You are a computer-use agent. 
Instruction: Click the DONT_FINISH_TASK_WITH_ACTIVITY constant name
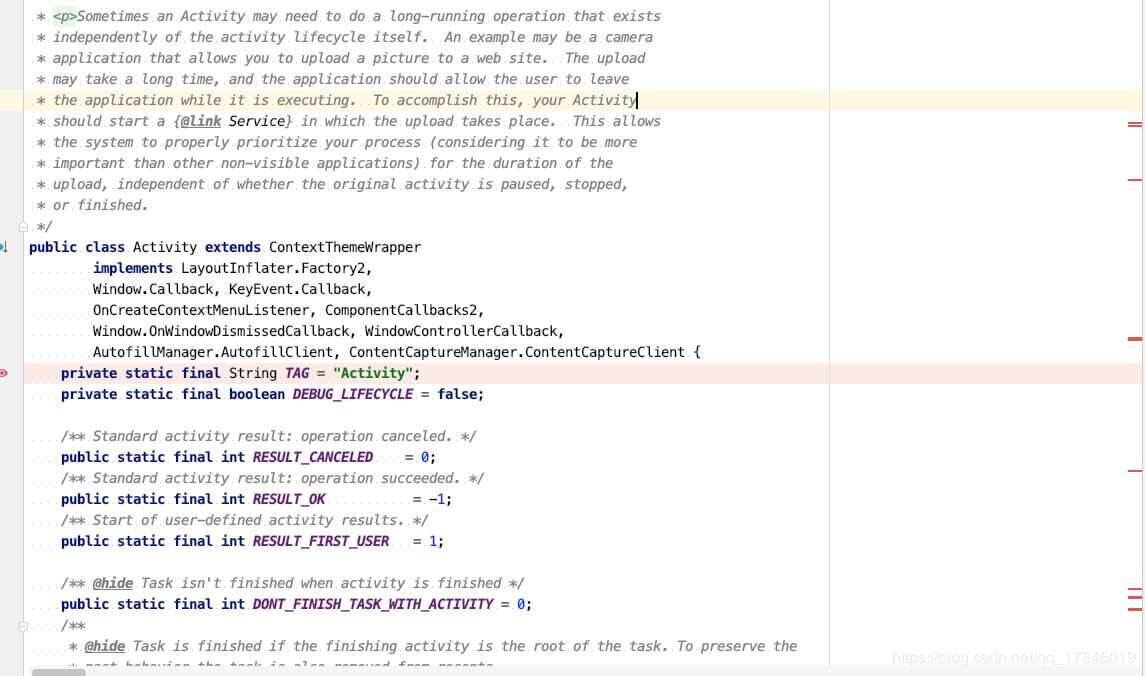[373, 605]
